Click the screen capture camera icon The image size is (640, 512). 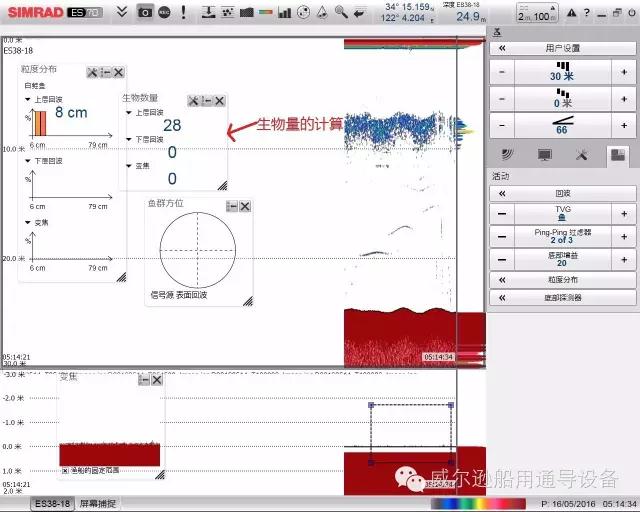point(145,12)
